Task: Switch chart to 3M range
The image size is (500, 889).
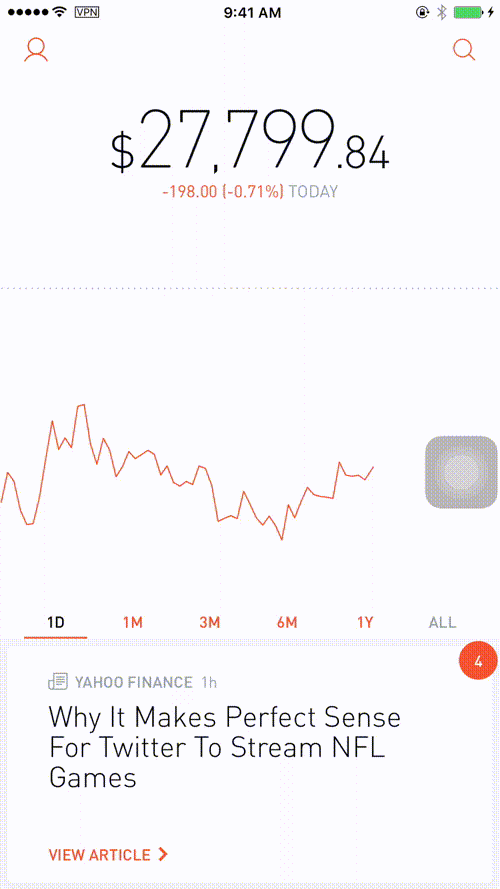Action: [x=209, y=623]
